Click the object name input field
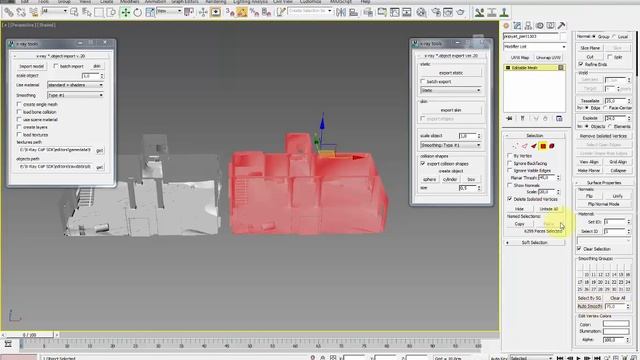The width and height of the screenshot is (640, 360). (531, 37)
